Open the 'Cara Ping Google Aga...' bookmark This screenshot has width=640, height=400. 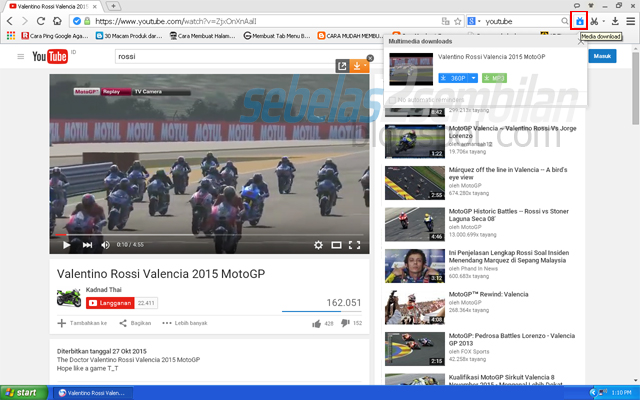point(55,36)
